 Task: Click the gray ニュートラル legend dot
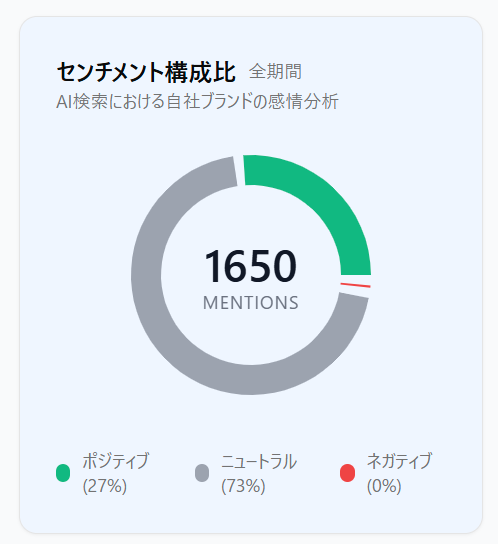click(x=202, y=473)
